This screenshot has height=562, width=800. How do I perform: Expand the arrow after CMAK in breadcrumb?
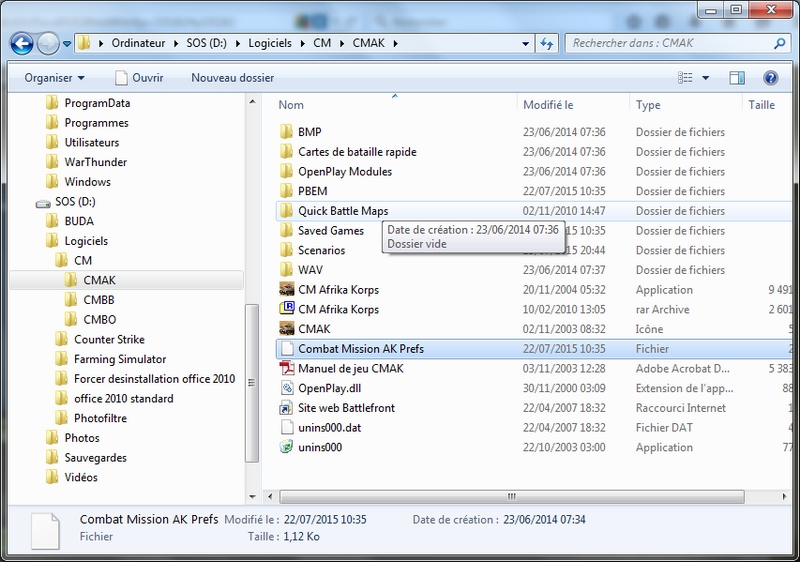click(x=395, y=44)
